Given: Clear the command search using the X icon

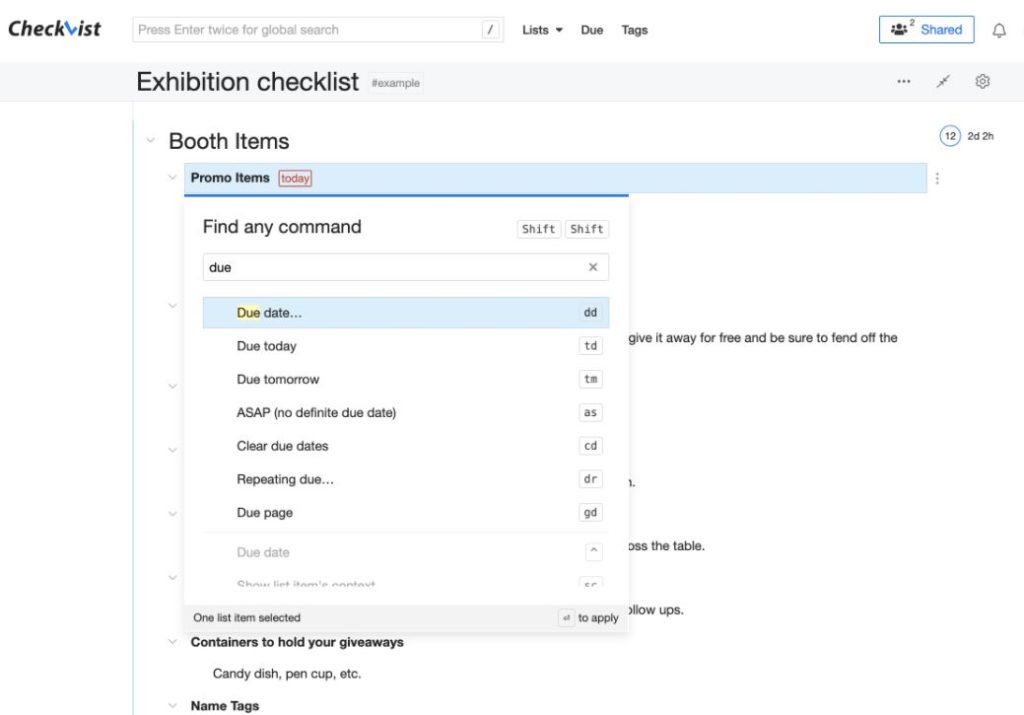Looking at the screenshot, I should pyautogui.click(x=594, y=267).
